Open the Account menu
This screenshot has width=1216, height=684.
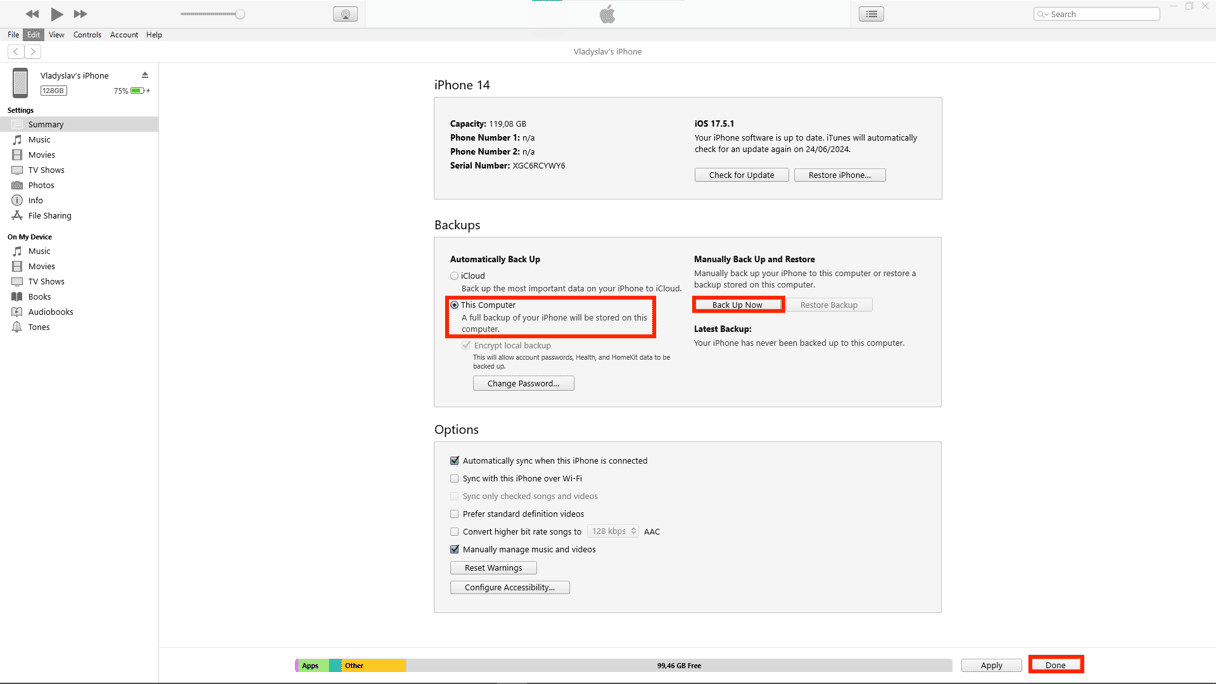124,35
